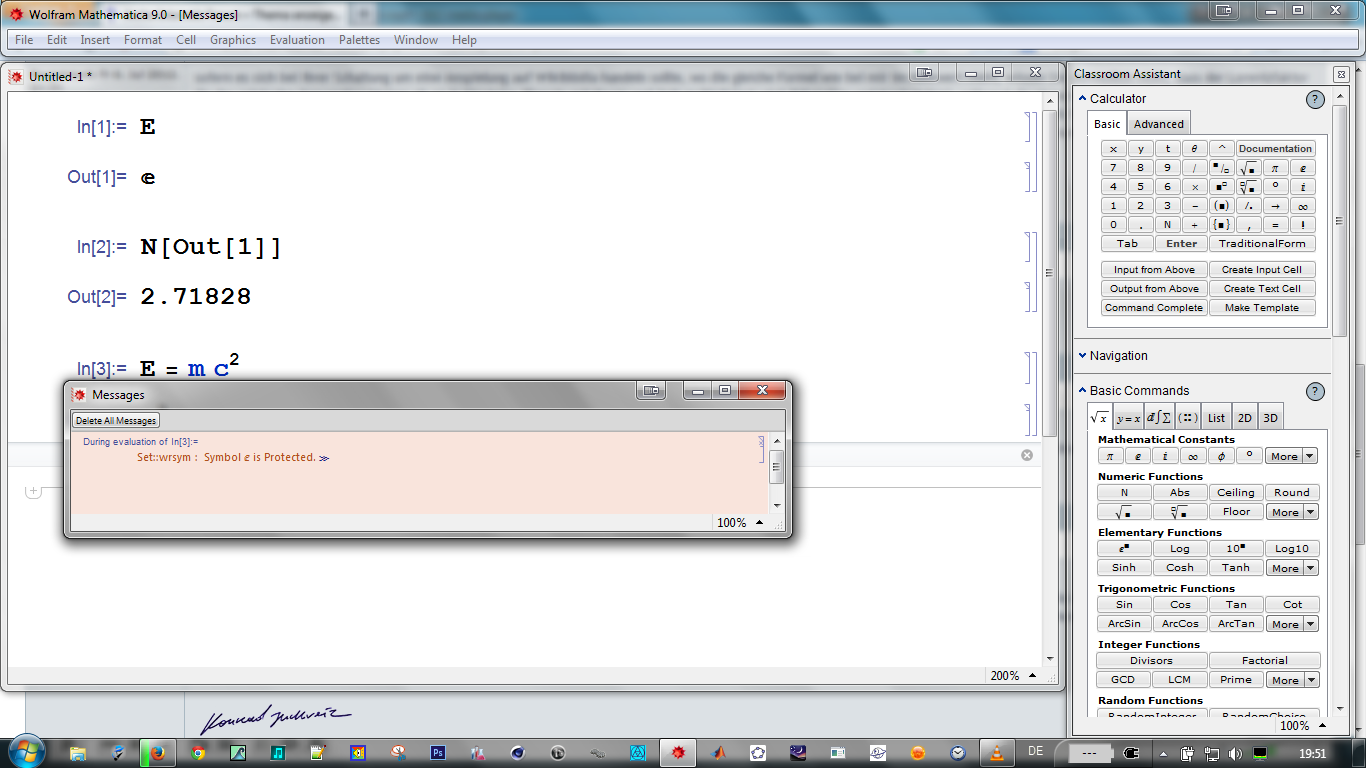Image resolution: width=1366 pixels, height=768 pixels.
Task: Open Messages window 100% zoom dropdown
Action: coord(740,523)
